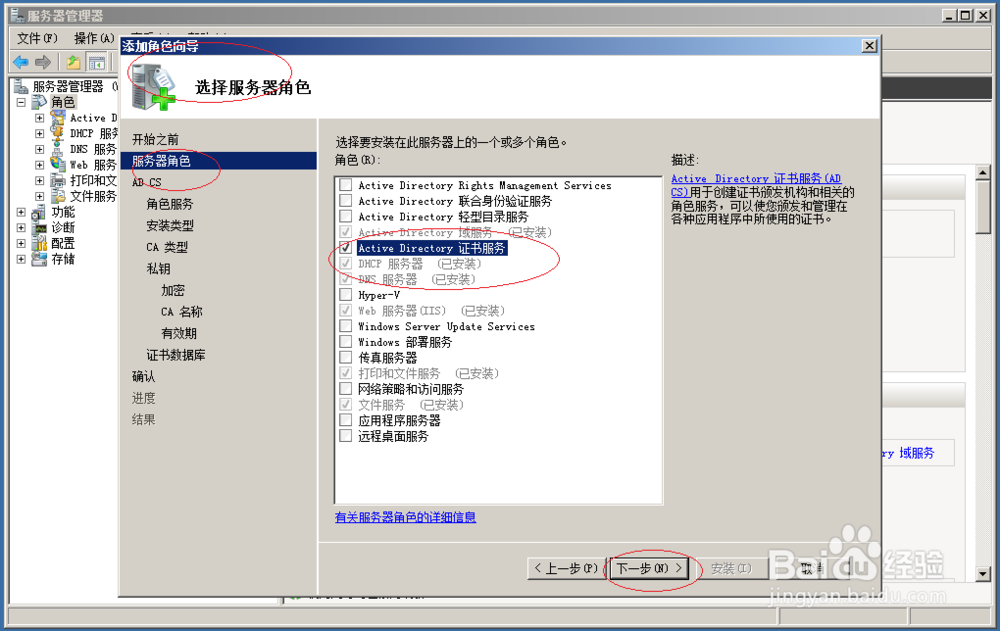The height and width of the screenshot is (631, 1000).
Task: Click the 上一步(P) button
Action: [567, 568]
